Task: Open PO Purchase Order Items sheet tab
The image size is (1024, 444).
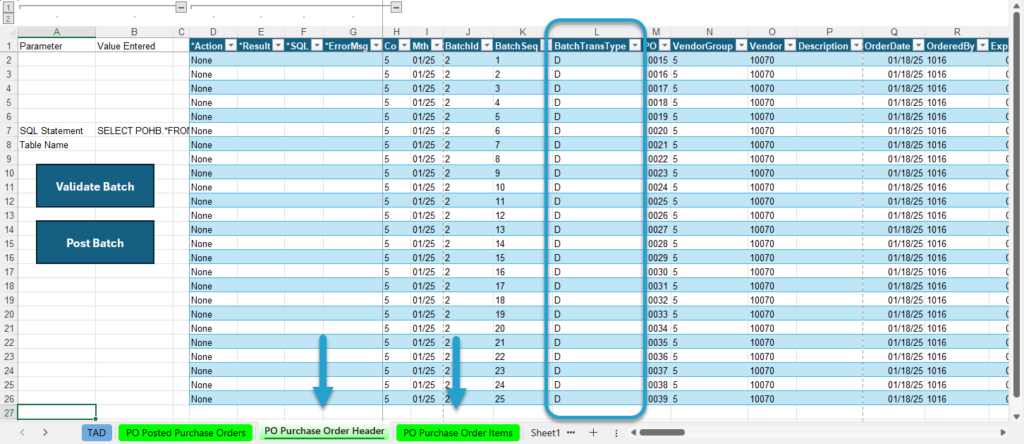Action: pyautogui.click(x=458, y=432)
